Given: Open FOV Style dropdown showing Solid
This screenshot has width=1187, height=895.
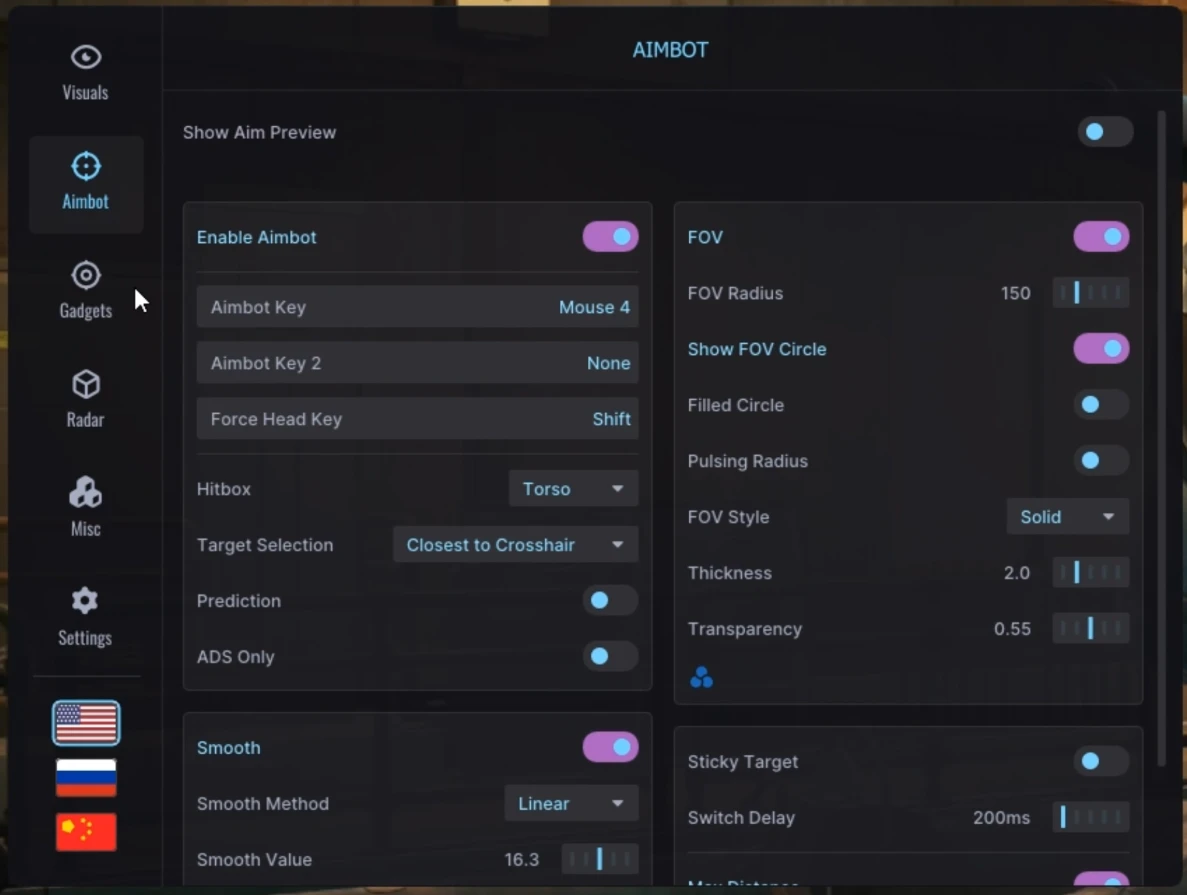Looking at the screenshot, I should pyautogui.click(x=1067, y=517).
